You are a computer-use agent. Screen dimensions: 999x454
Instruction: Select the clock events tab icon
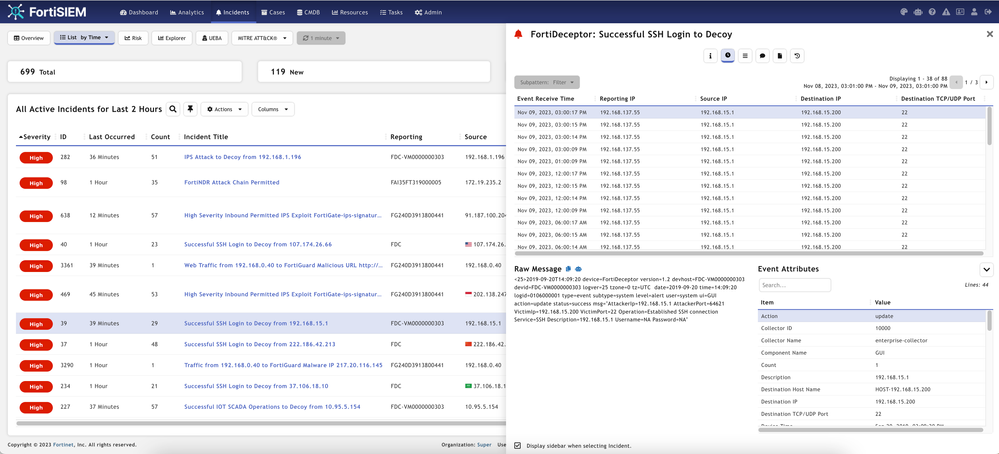click(728, 56)
